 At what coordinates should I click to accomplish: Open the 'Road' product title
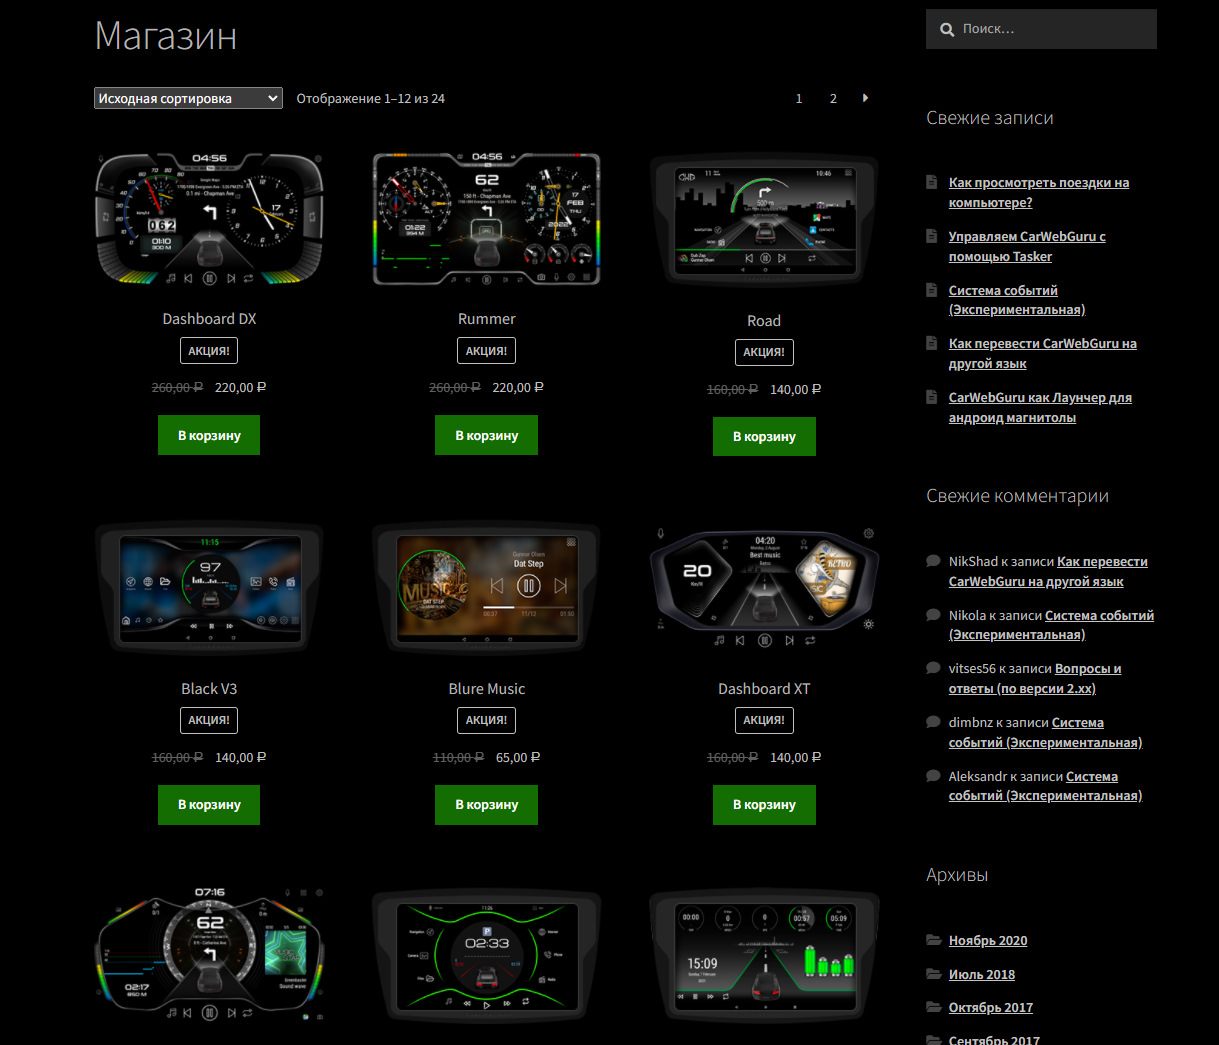[x=764, y=321]
